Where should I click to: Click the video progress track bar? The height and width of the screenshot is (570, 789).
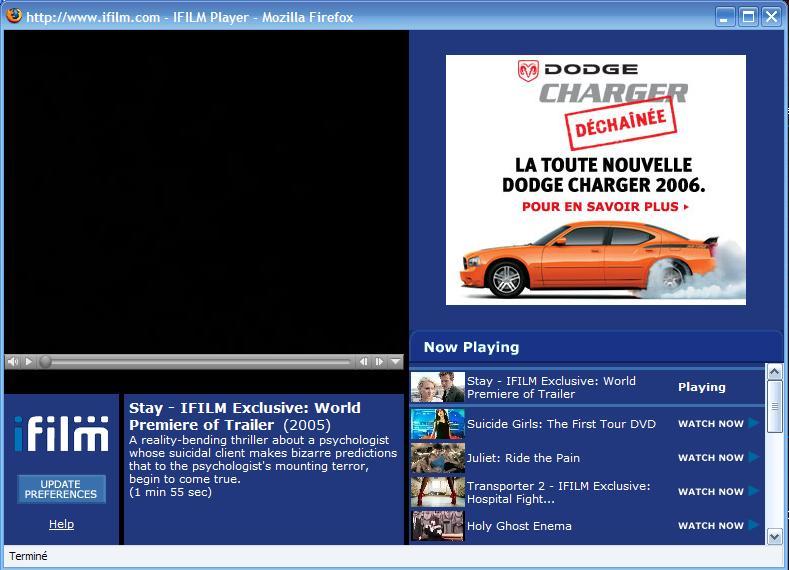(x=200, y=361)
